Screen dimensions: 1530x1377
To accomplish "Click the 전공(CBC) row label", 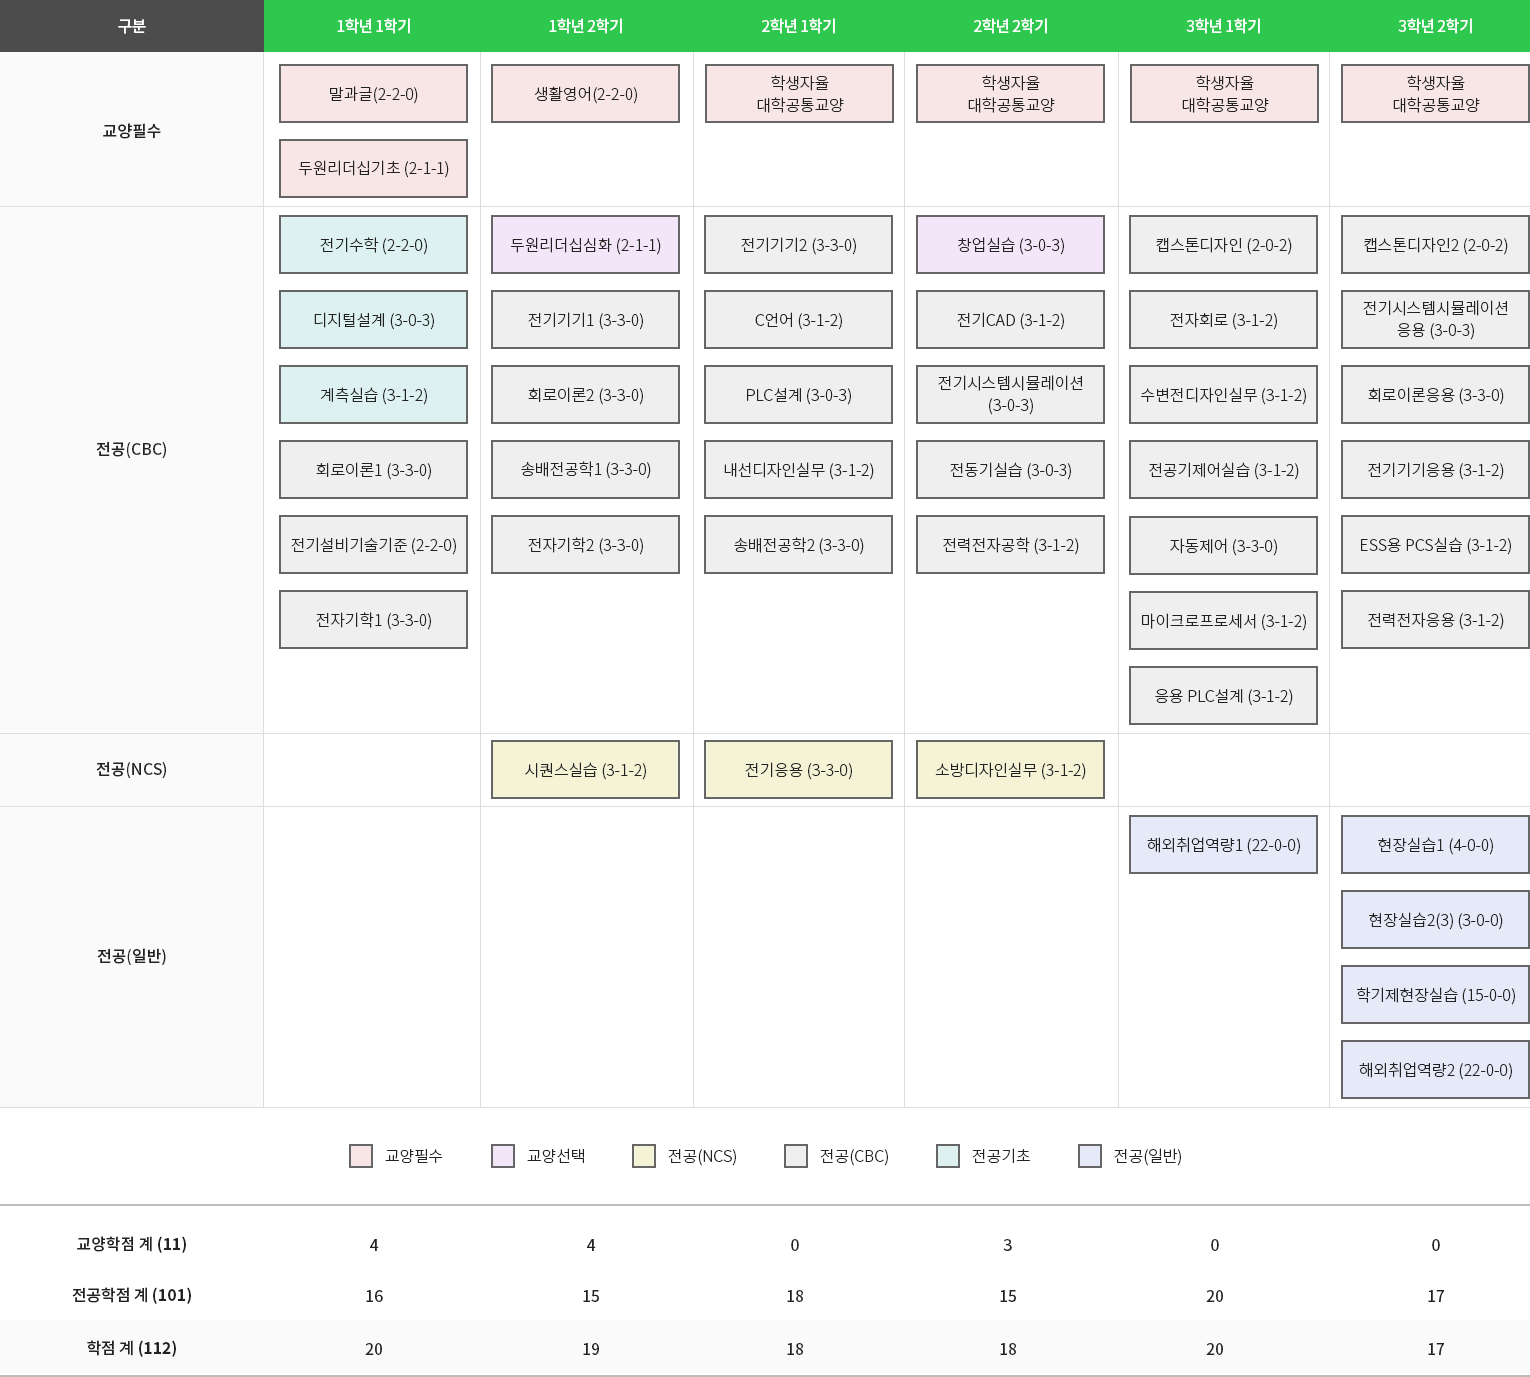I will point(132,449).
